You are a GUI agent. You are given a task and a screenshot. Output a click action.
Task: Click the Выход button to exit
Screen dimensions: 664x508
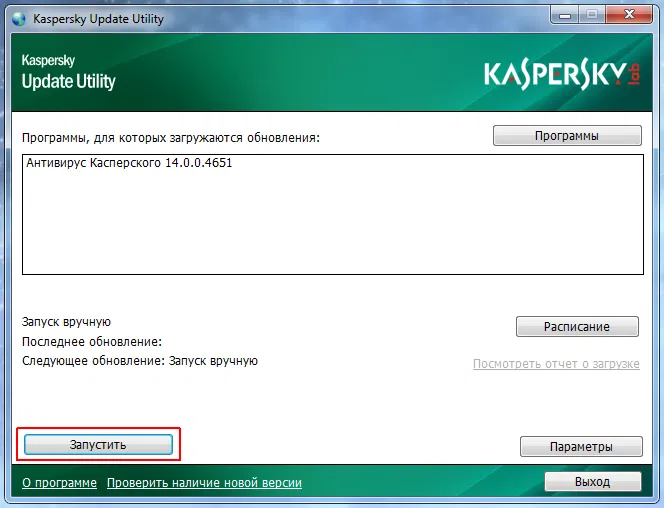point(592,482)
